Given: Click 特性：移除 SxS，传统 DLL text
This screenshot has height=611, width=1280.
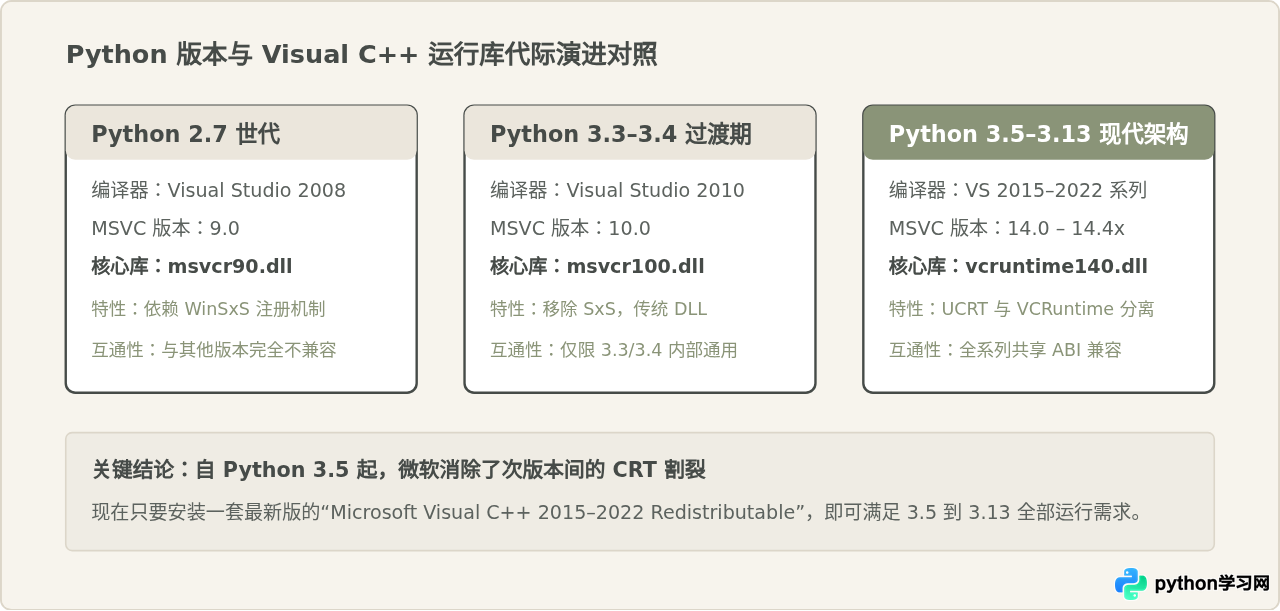Looking at the screenshot, I should click(598, 309).
